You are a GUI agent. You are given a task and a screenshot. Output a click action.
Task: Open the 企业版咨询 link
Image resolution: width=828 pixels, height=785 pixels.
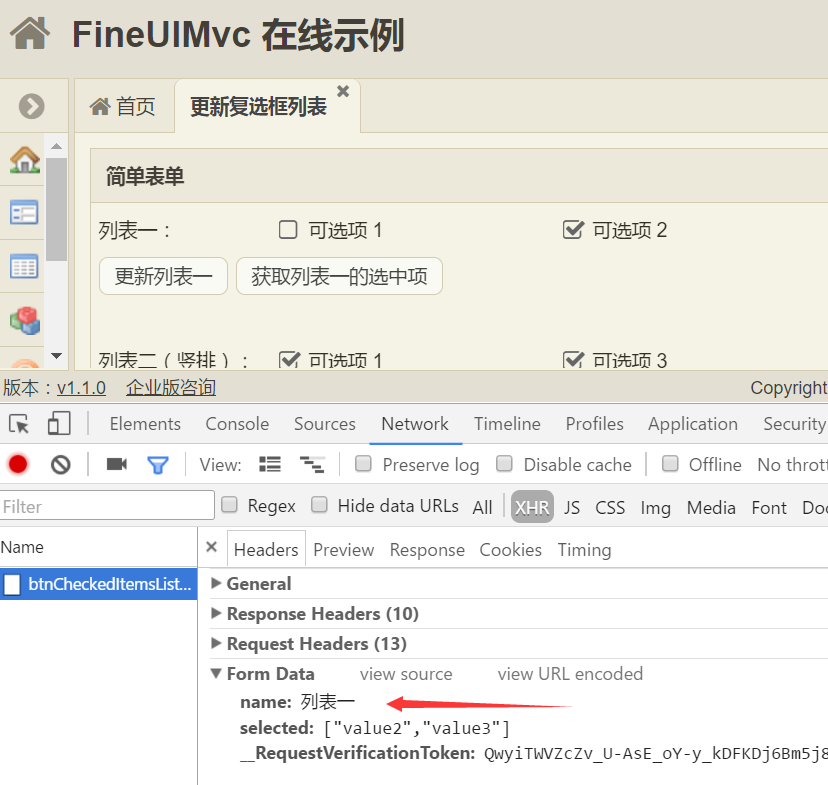[x=171, y=388]
